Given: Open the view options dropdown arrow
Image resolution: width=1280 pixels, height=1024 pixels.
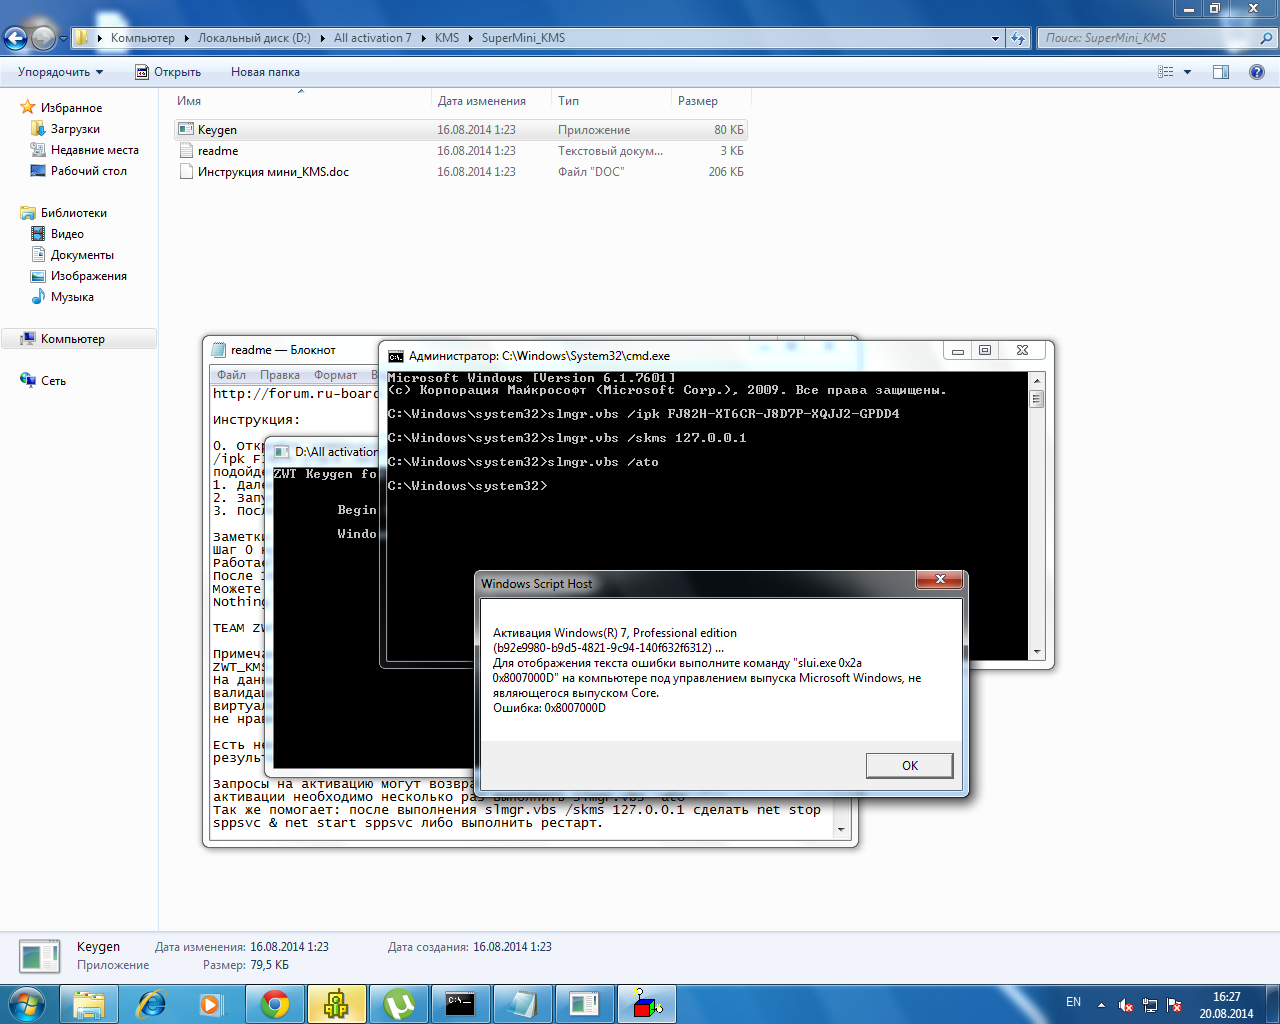Looking at the screenshot, I should 1187,72.
